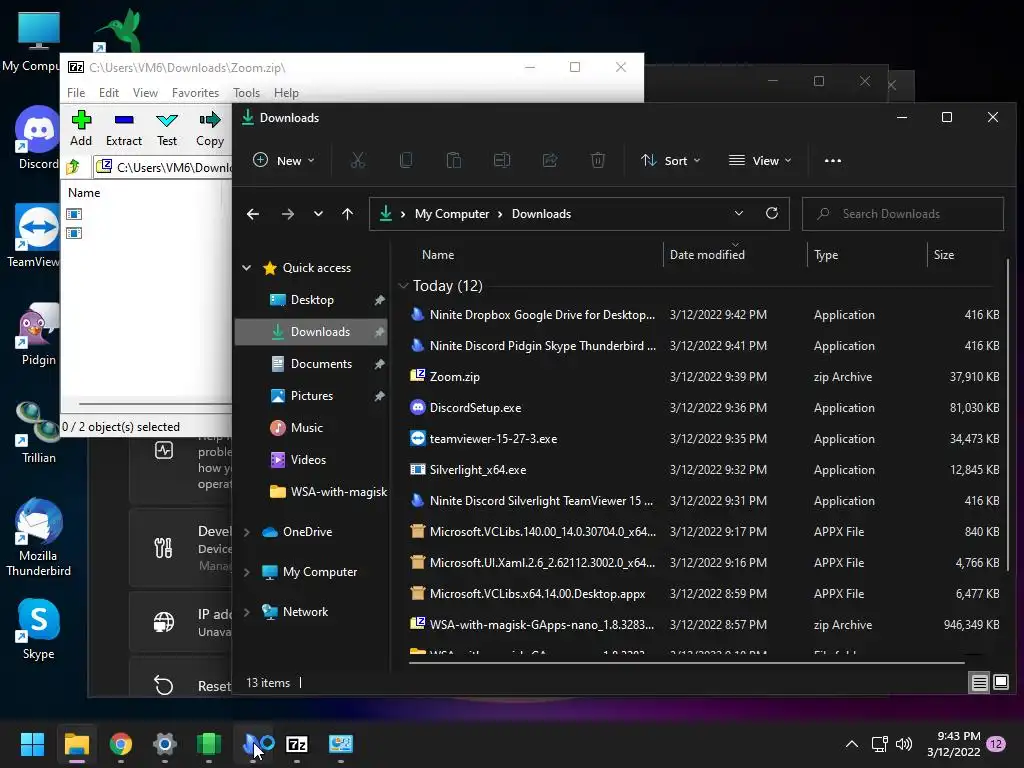Click the Test icon in 7-Zip
1024x768 pixels.
tap(167, 120)
